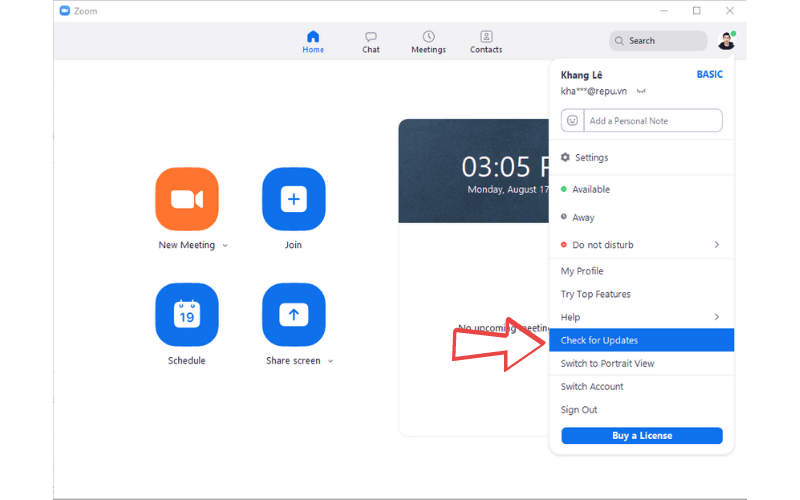
Task: Select Check for Updates menu item
Action: coord(599,341)
